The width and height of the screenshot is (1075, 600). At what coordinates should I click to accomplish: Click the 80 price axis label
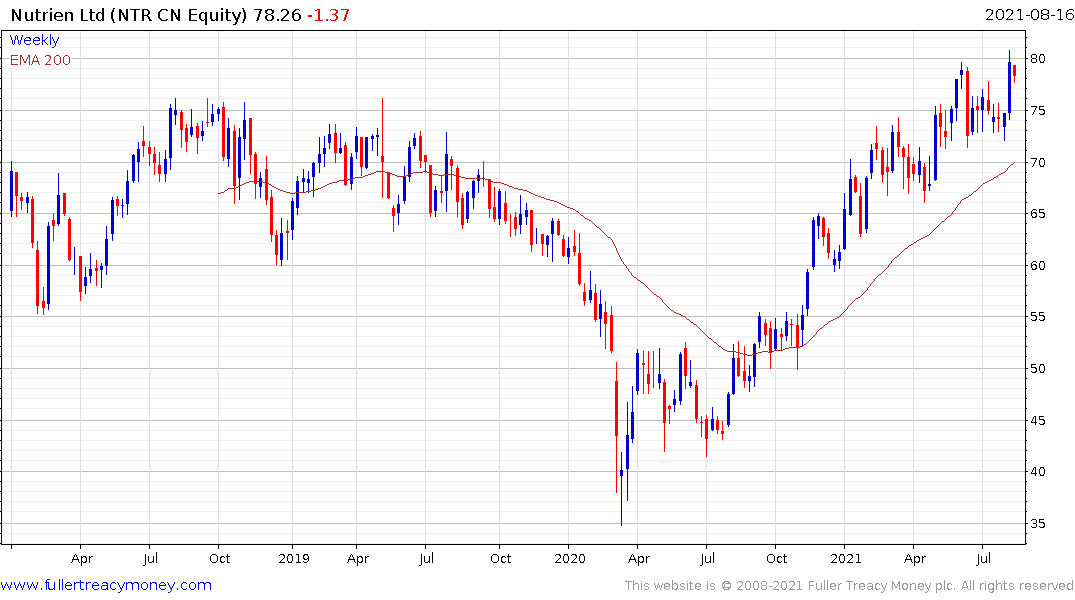tap(1038, 58)
